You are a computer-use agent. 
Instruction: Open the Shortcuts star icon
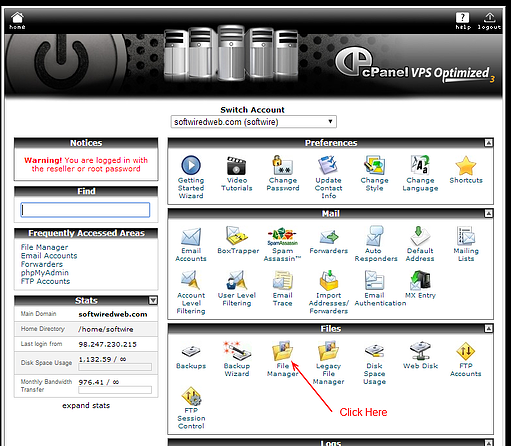[466, 166]
